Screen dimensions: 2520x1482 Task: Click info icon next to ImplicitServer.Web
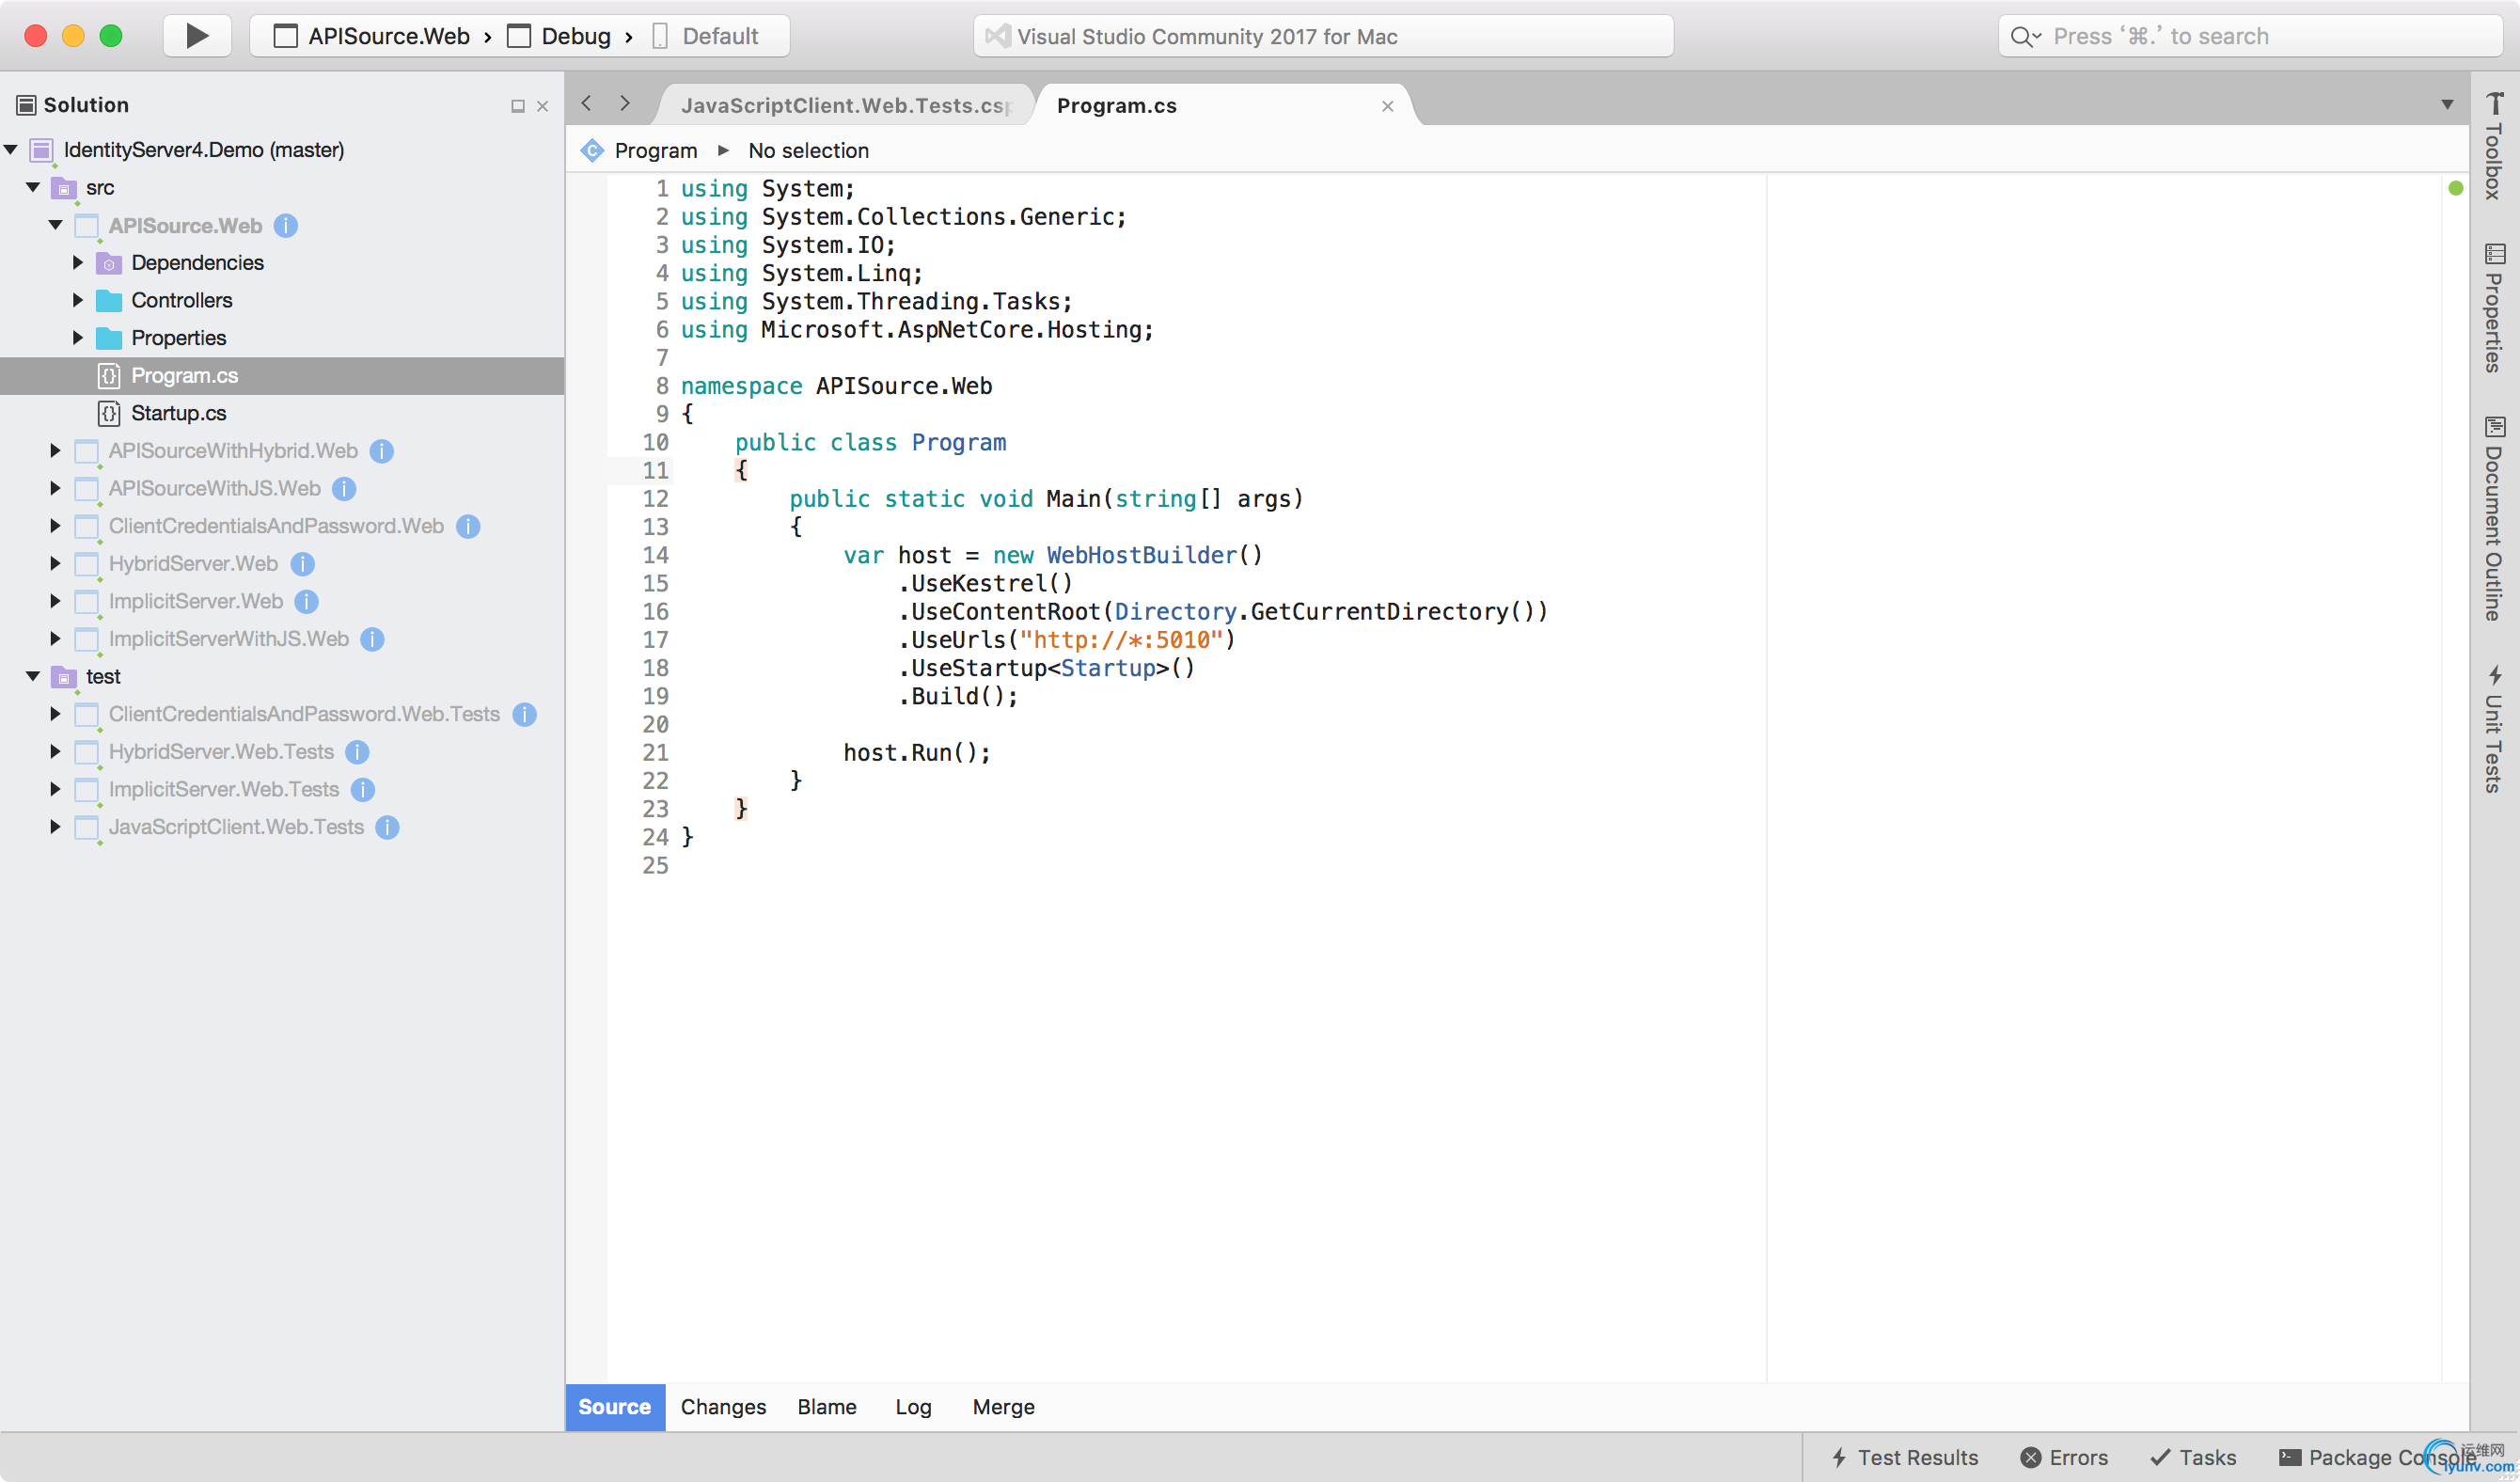pos(307,602)
